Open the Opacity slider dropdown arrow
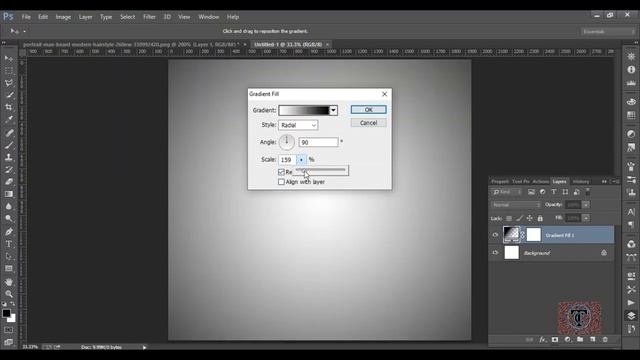The width and height of the screenshot is (640, 360). [x=586, y=204]
